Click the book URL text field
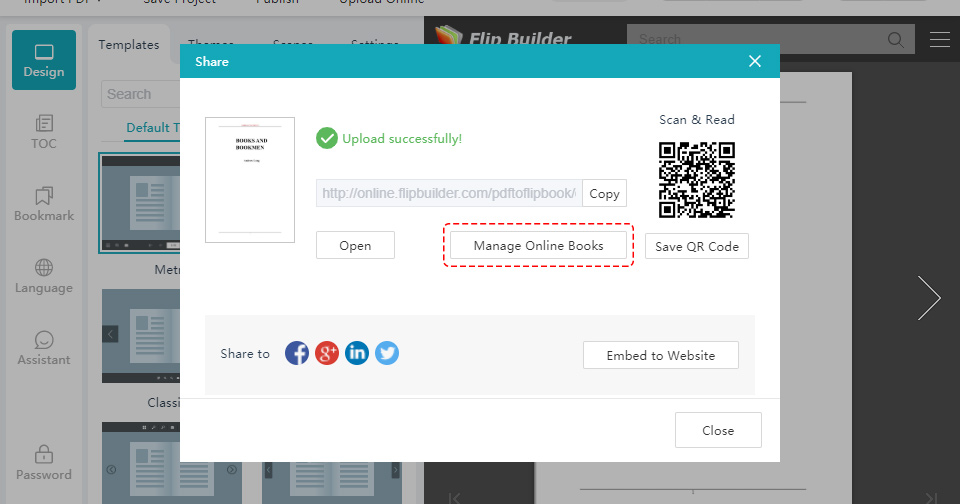Image resolution: width=960 pixels, height=504 pixels. (x=447, y=194)
